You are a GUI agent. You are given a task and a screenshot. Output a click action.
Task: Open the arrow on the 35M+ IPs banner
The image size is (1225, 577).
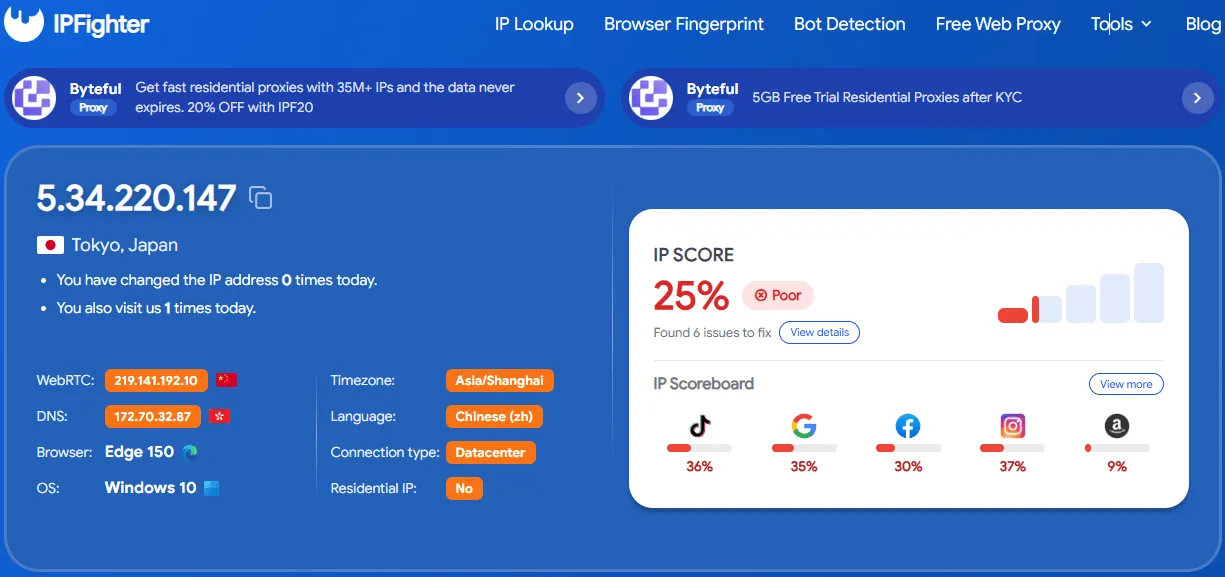(x=581, y=97)
